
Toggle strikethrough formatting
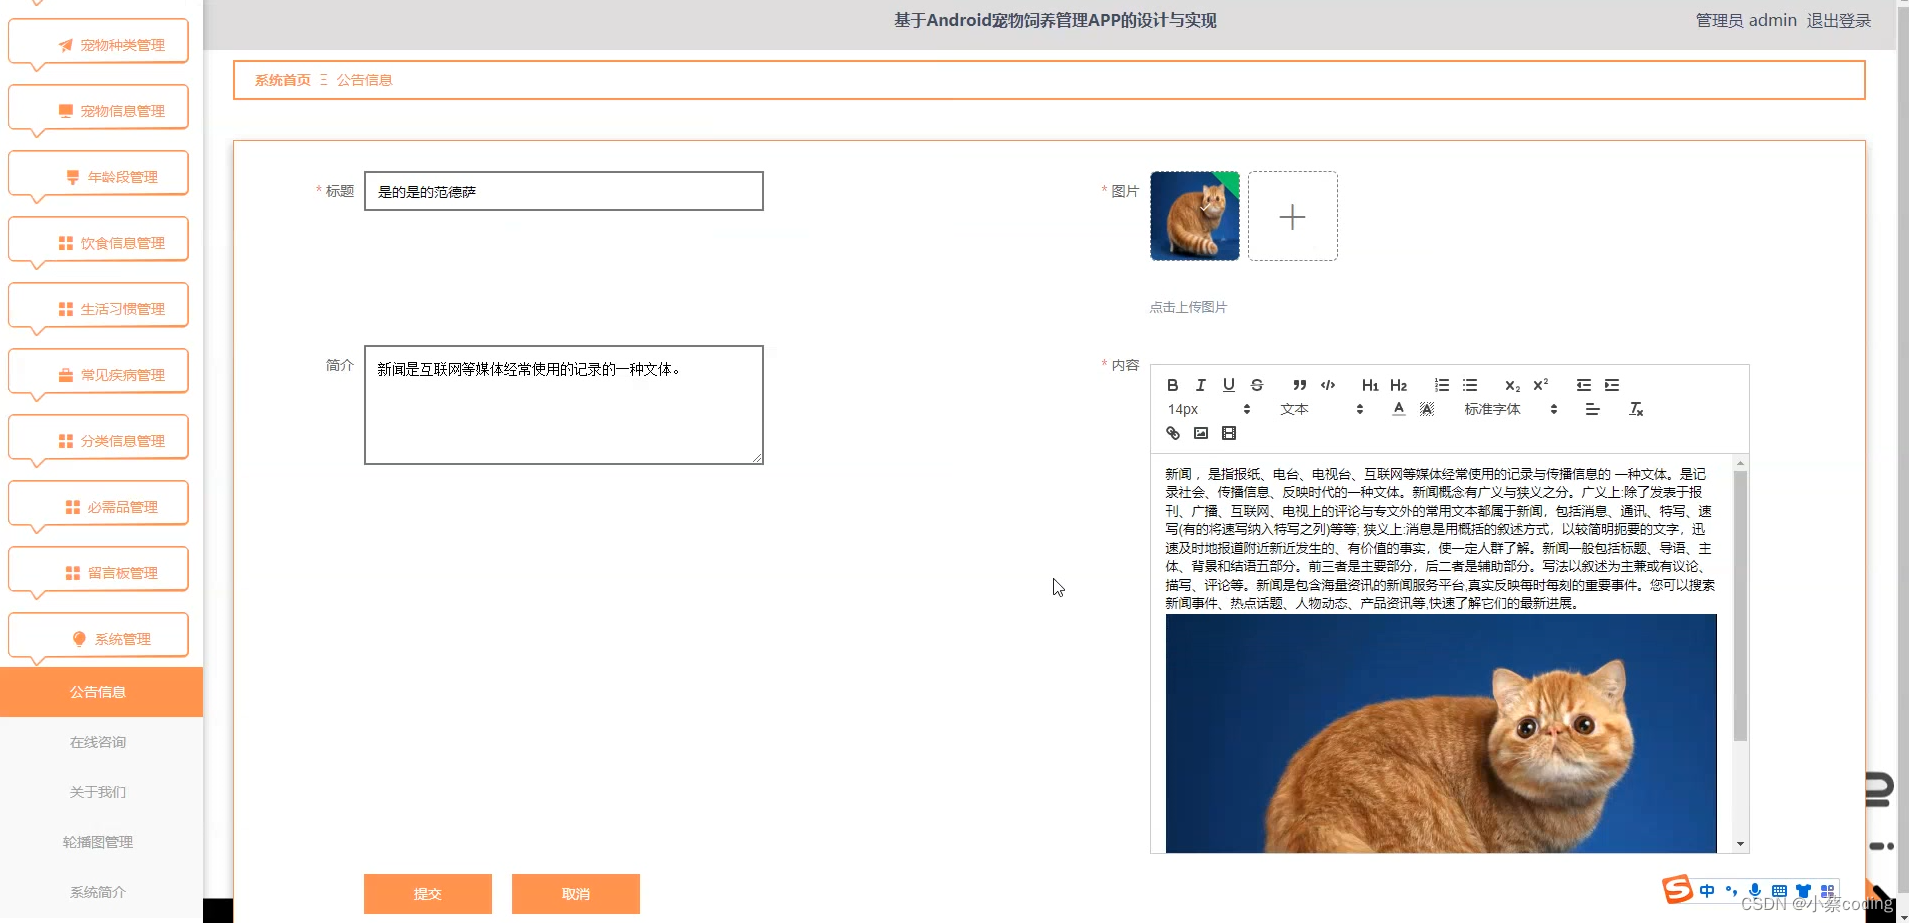(1257, 385)
